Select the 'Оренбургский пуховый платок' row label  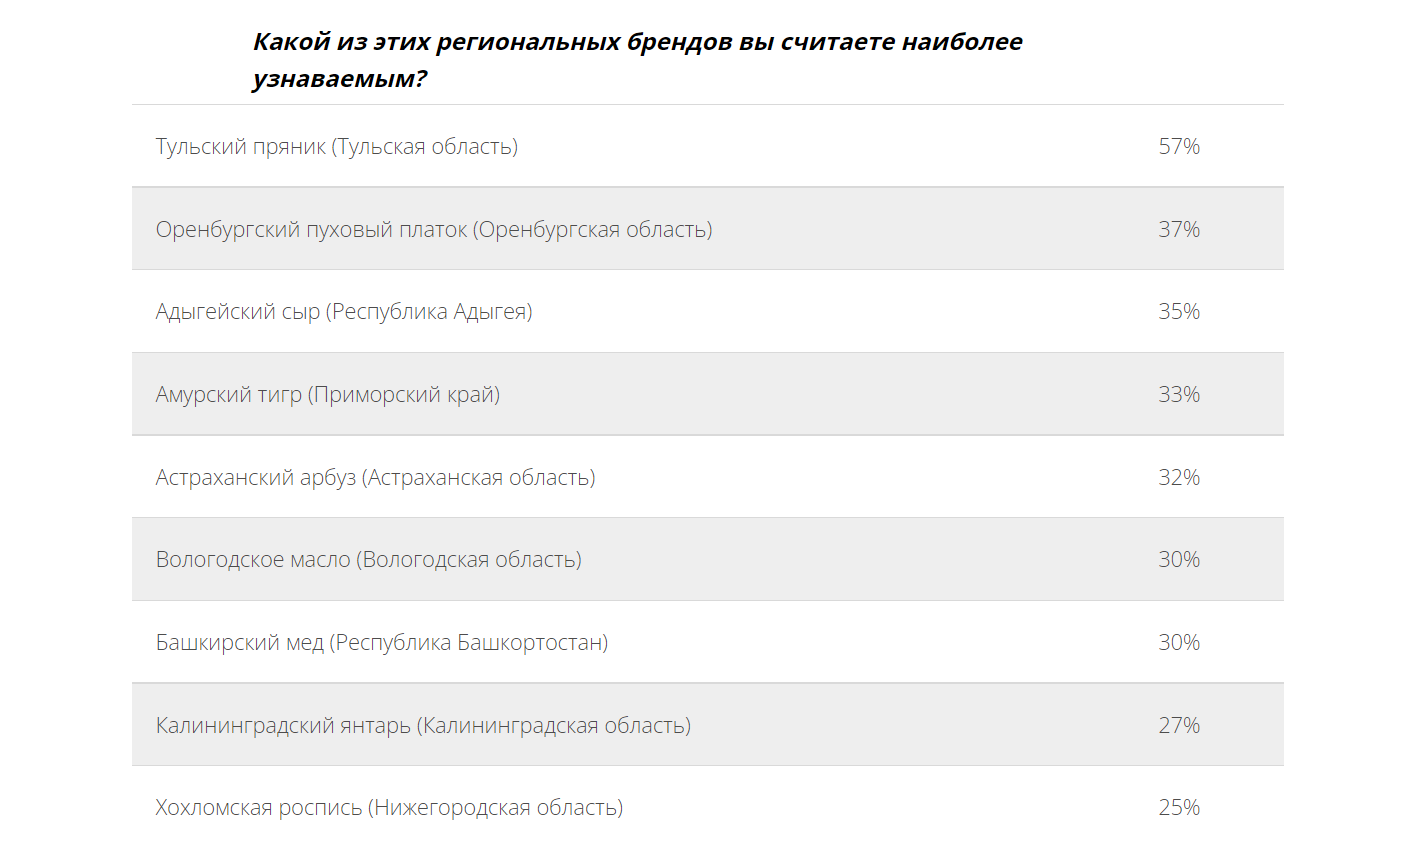pos(433,230)
